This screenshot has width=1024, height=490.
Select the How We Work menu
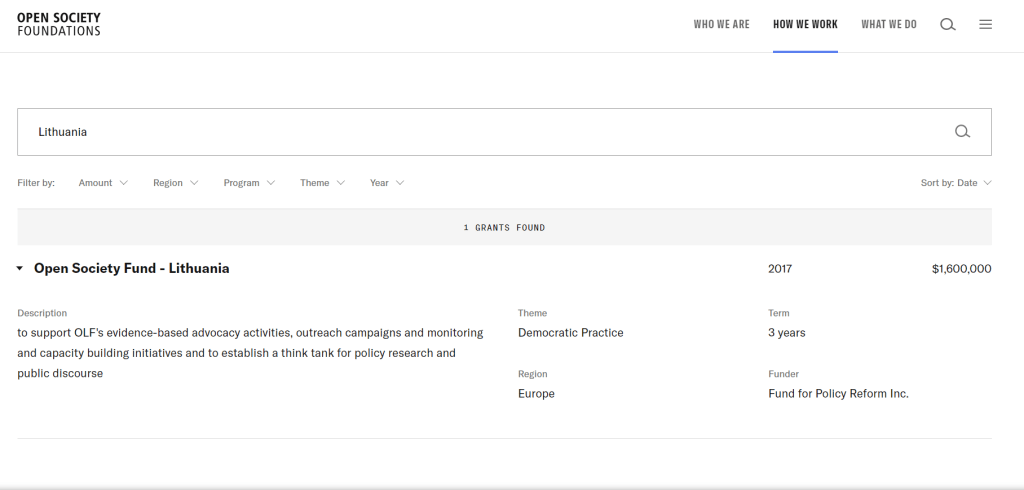805,25
